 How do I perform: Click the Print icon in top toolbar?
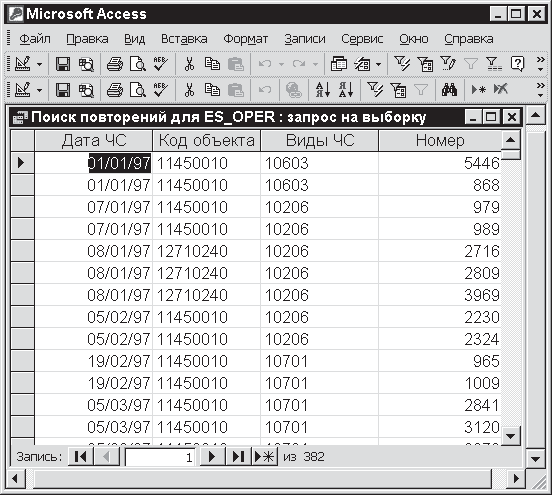[115, 64]
